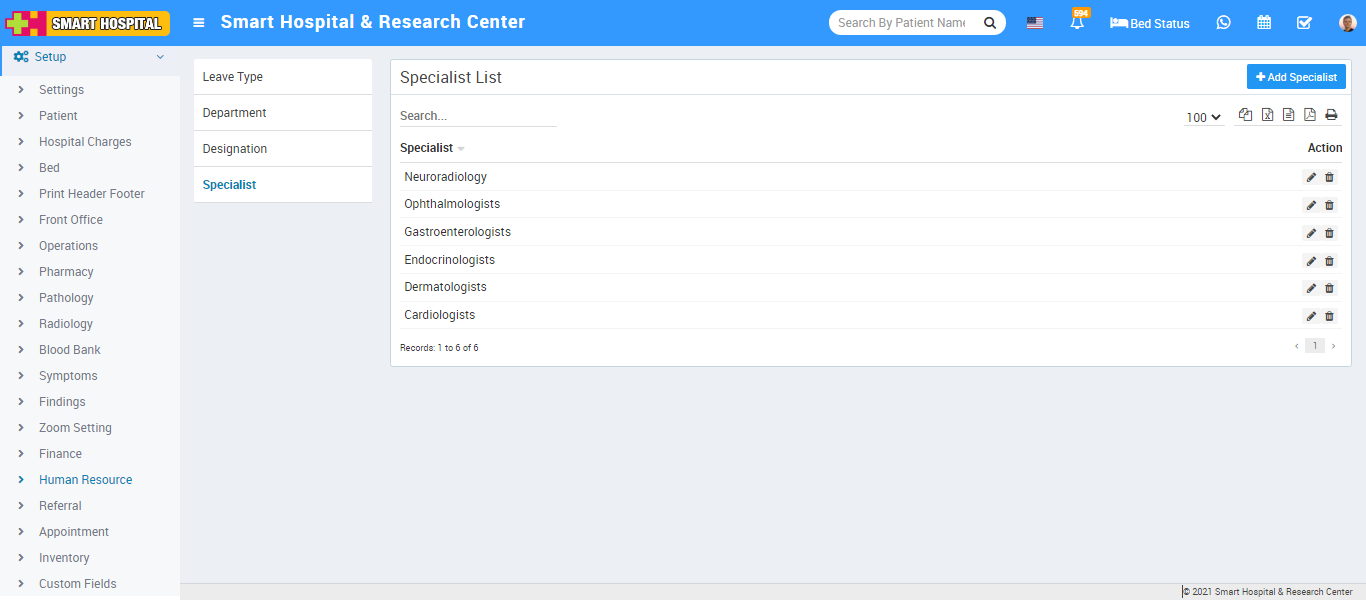
Task: Export specialist list as PDF
Action: [1309, 115]
